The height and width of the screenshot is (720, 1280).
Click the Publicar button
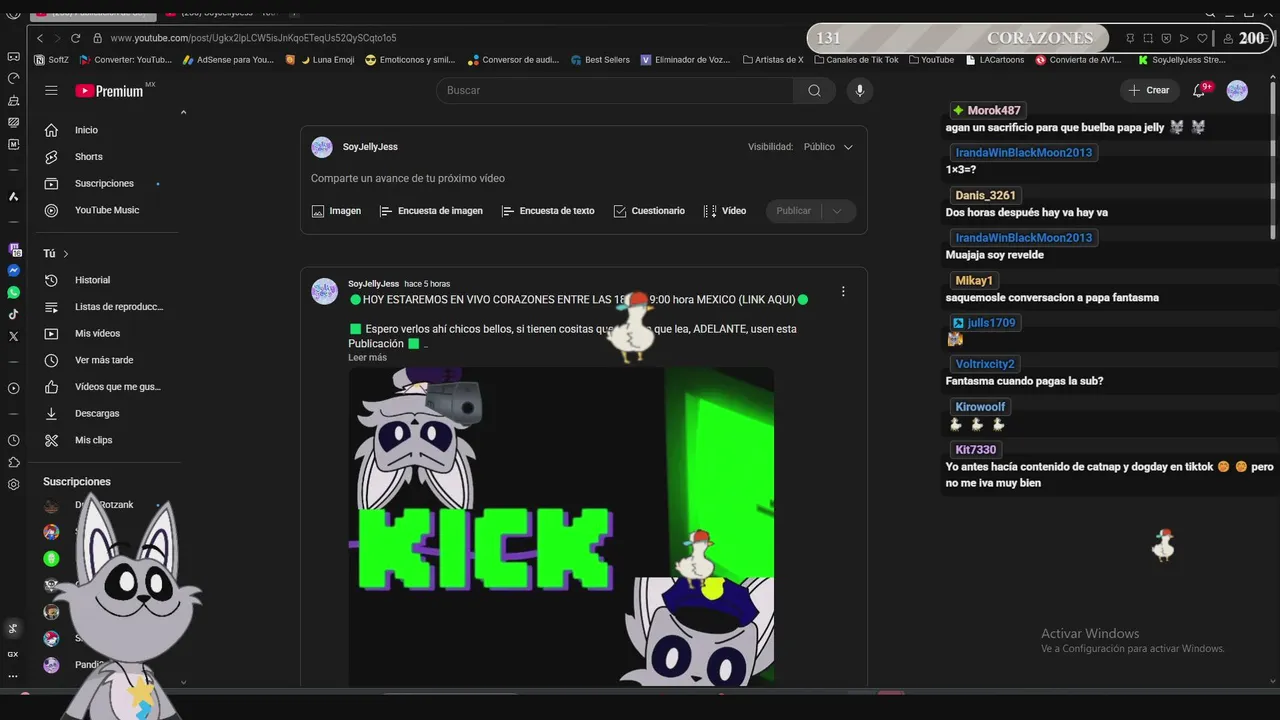tap(794, 211)
